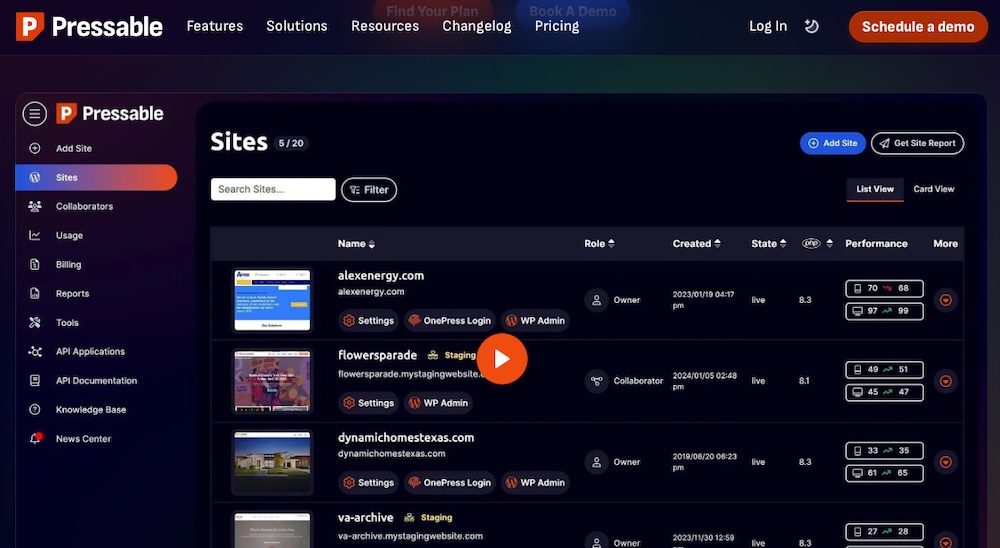Click Owner role icon for alexenergy.com
Image resolution: width=1000 pixels, height=548 pixels.
[x=596, y=300]
